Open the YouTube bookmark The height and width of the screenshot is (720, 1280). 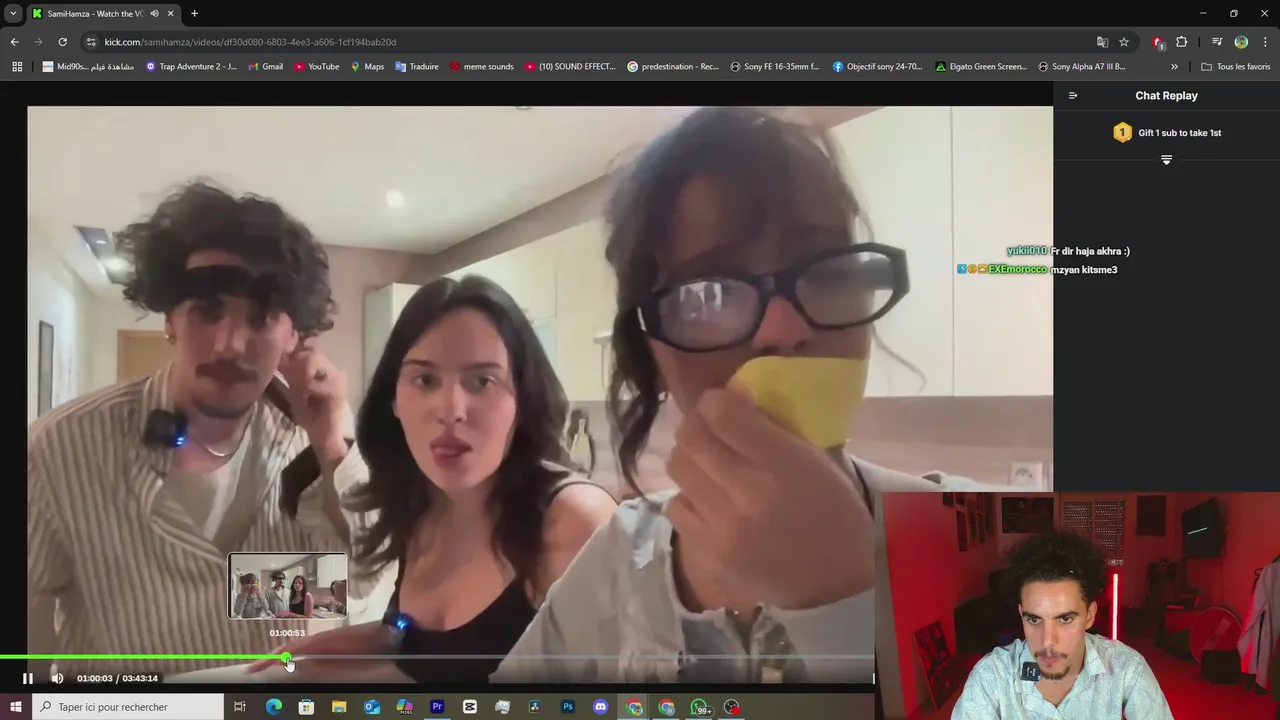tap(317, 67)
